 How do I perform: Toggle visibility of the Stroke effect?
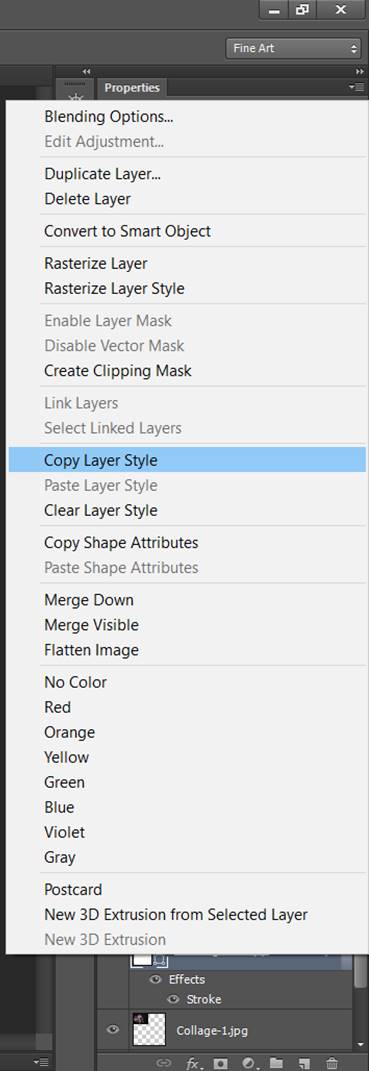(x=173, y=999)
